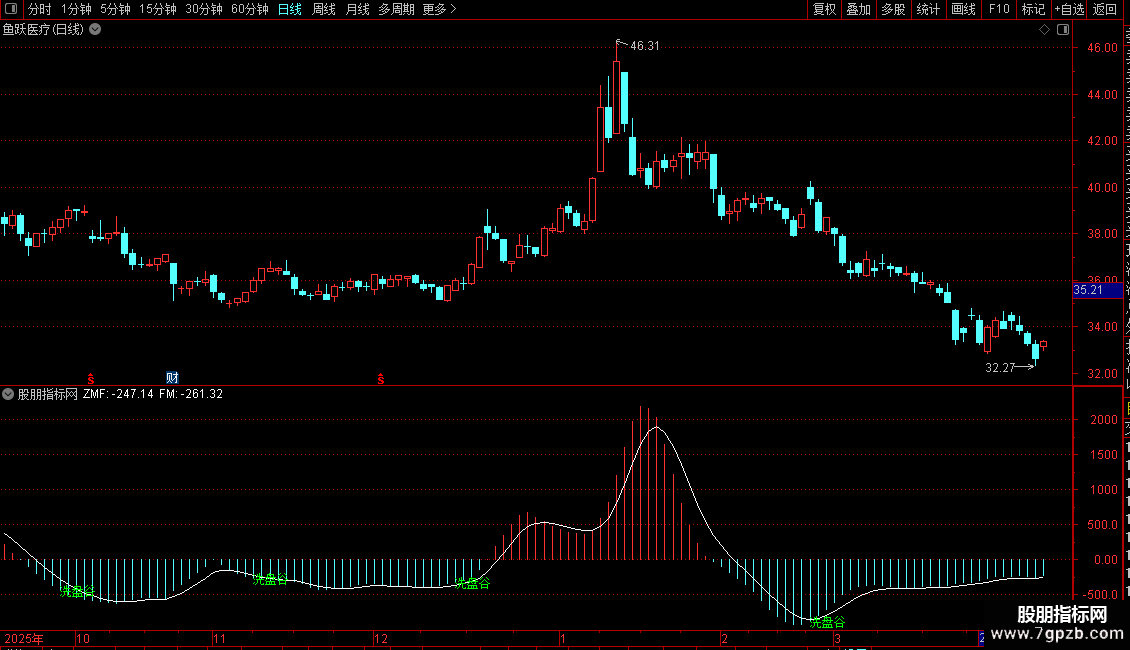Open the 画线 drawing tools
The height and width of the screenshot is (650, 1130).
click(964, 9)
